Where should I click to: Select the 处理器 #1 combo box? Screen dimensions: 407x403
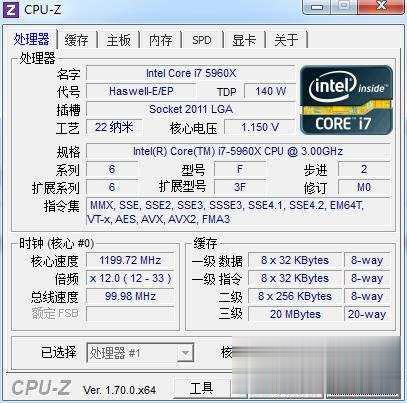pos(140,353)
